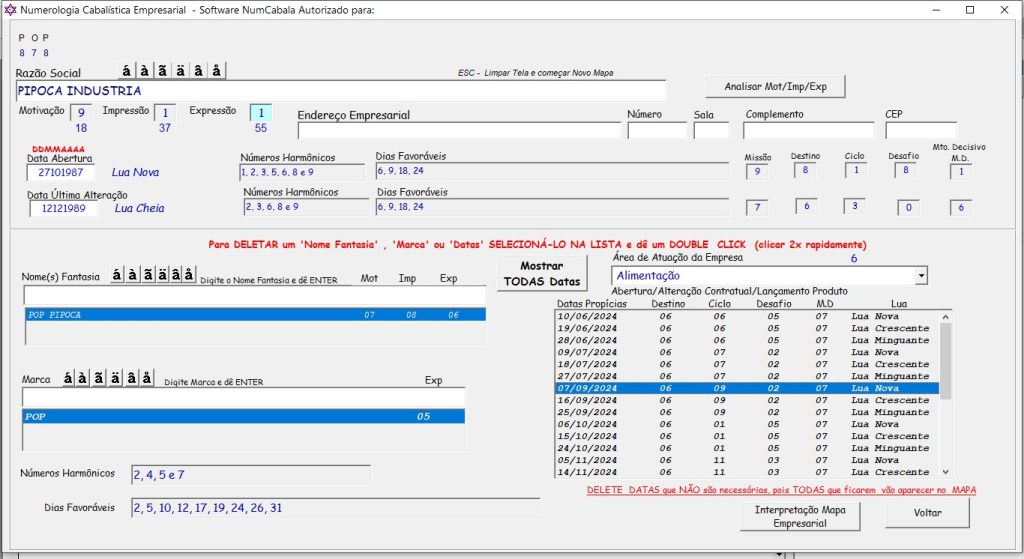
Task: Click the NumCabala app icon in title bar
Action: point(11,9)
